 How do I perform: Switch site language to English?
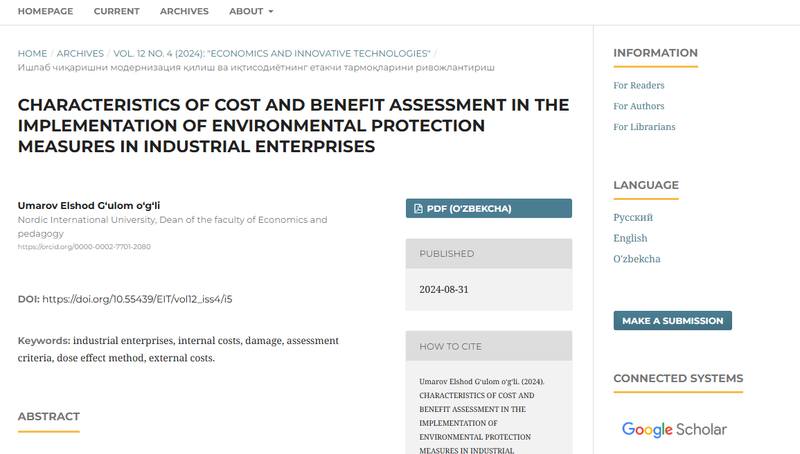pos(630,238)
